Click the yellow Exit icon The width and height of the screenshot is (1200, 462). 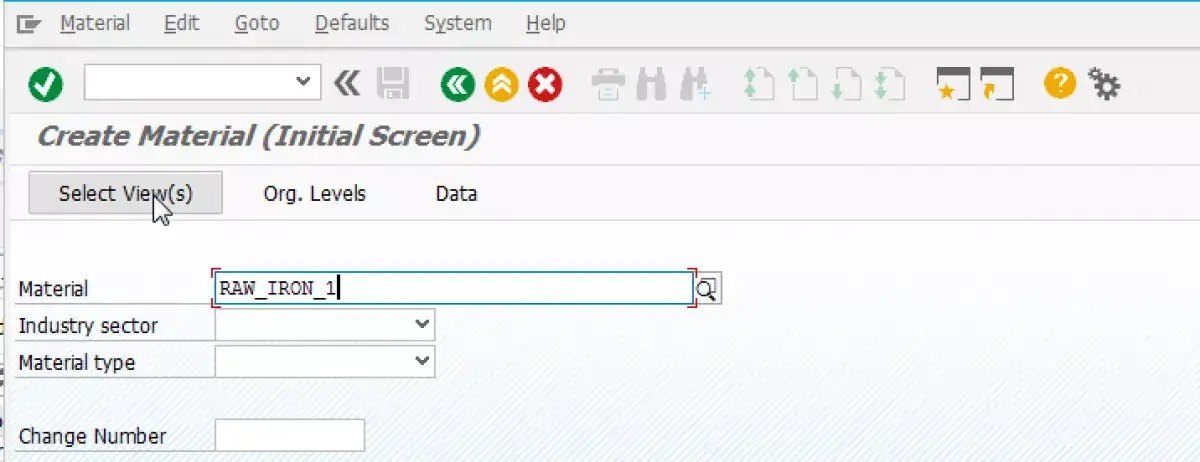(x=501, y=84)
